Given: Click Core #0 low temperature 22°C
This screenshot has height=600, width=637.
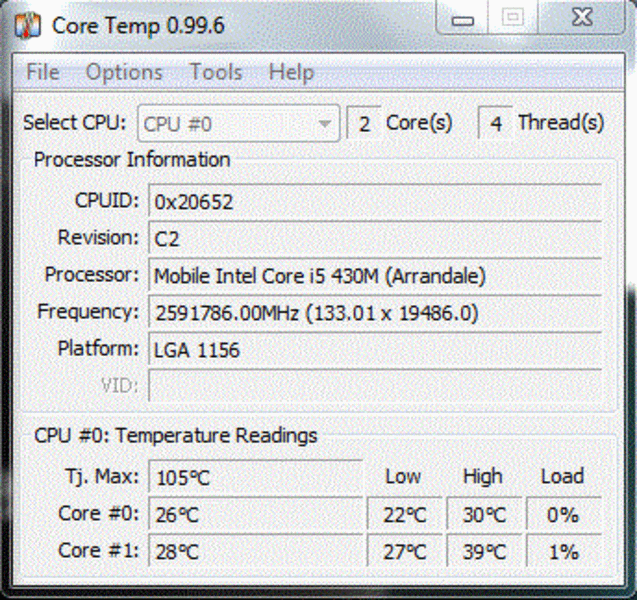Looking at the screenshot, I should pyautogui.click(x=405, y=514).
